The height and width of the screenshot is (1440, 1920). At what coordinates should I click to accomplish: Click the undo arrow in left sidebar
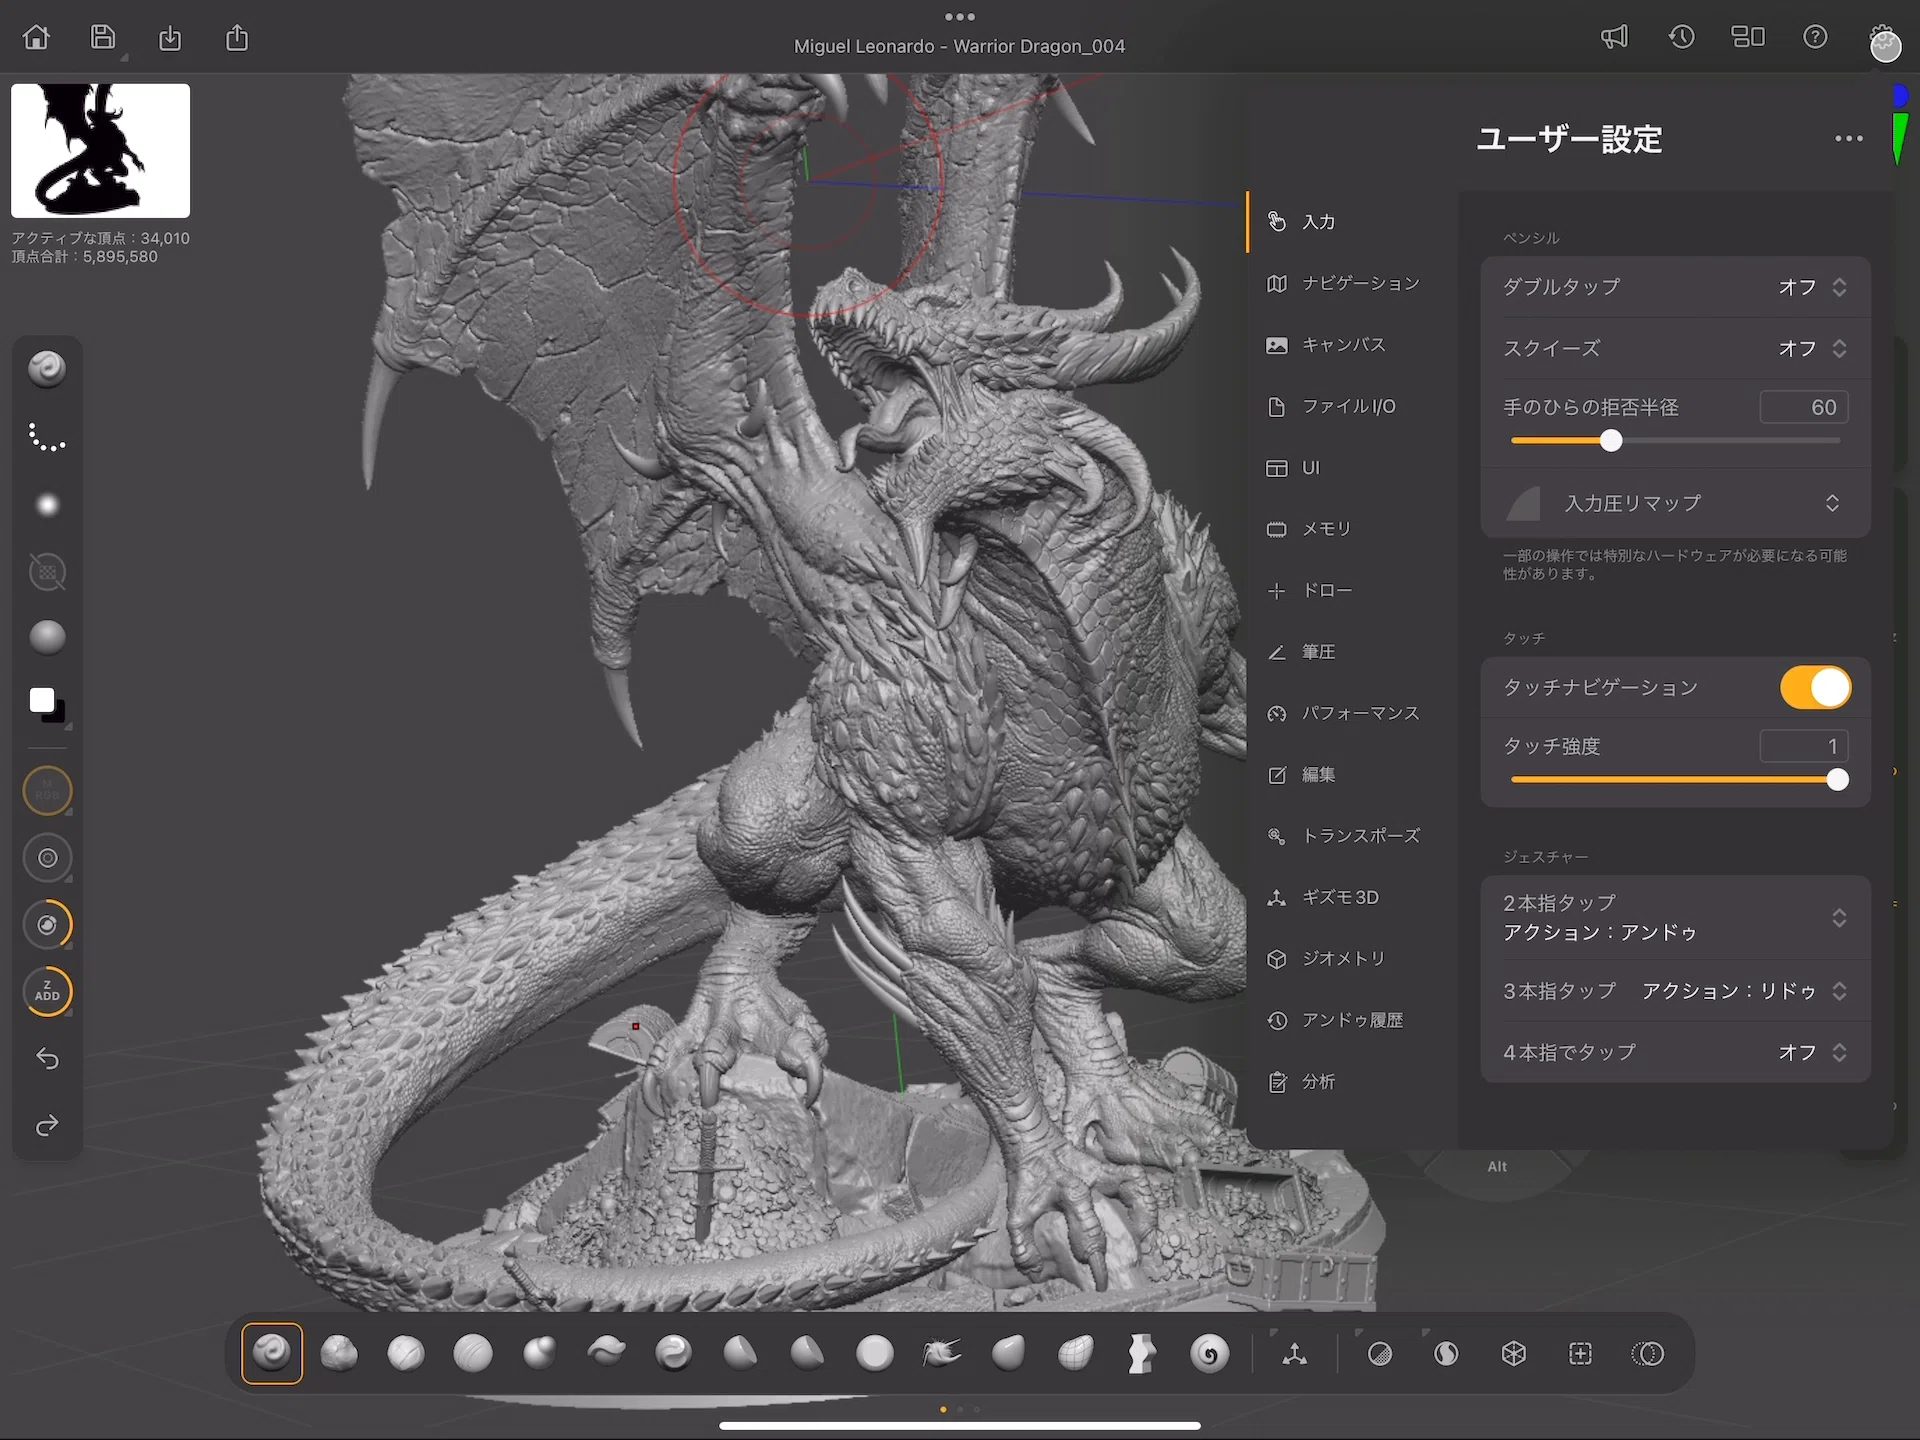click(x=47, y=1058)
